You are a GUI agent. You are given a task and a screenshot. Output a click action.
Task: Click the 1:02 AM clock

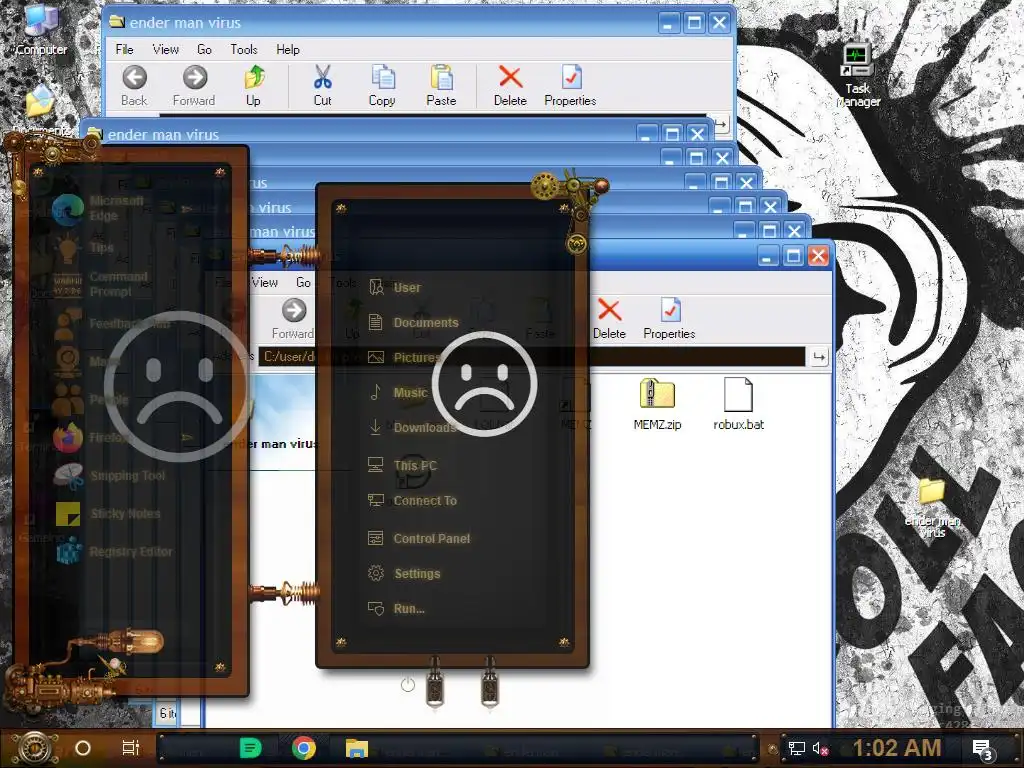pos(897,748)
